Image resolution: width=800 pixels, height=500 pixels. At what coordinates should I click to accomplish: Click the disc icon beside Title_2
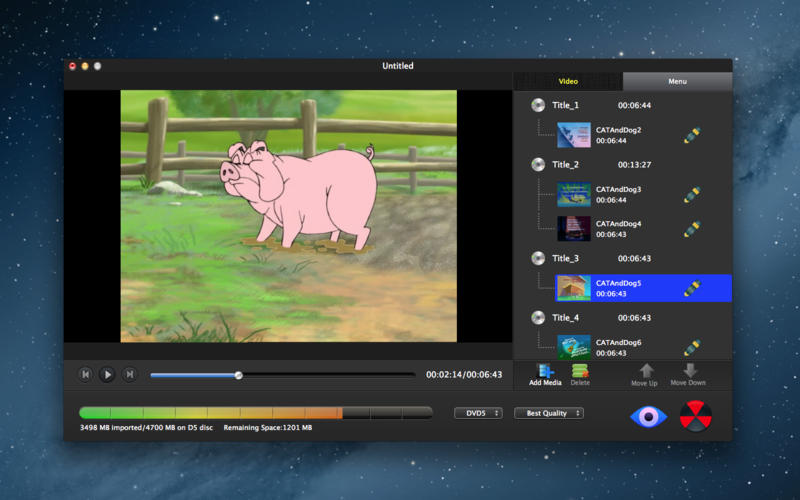coord(538,164)
